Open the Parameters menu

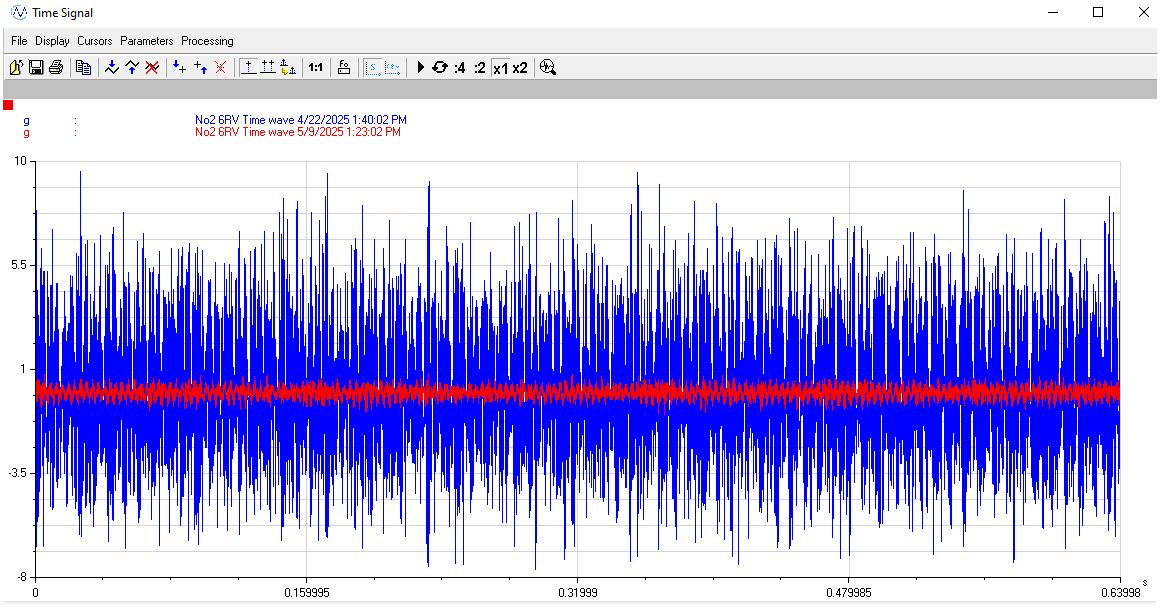tap(147, 41)
